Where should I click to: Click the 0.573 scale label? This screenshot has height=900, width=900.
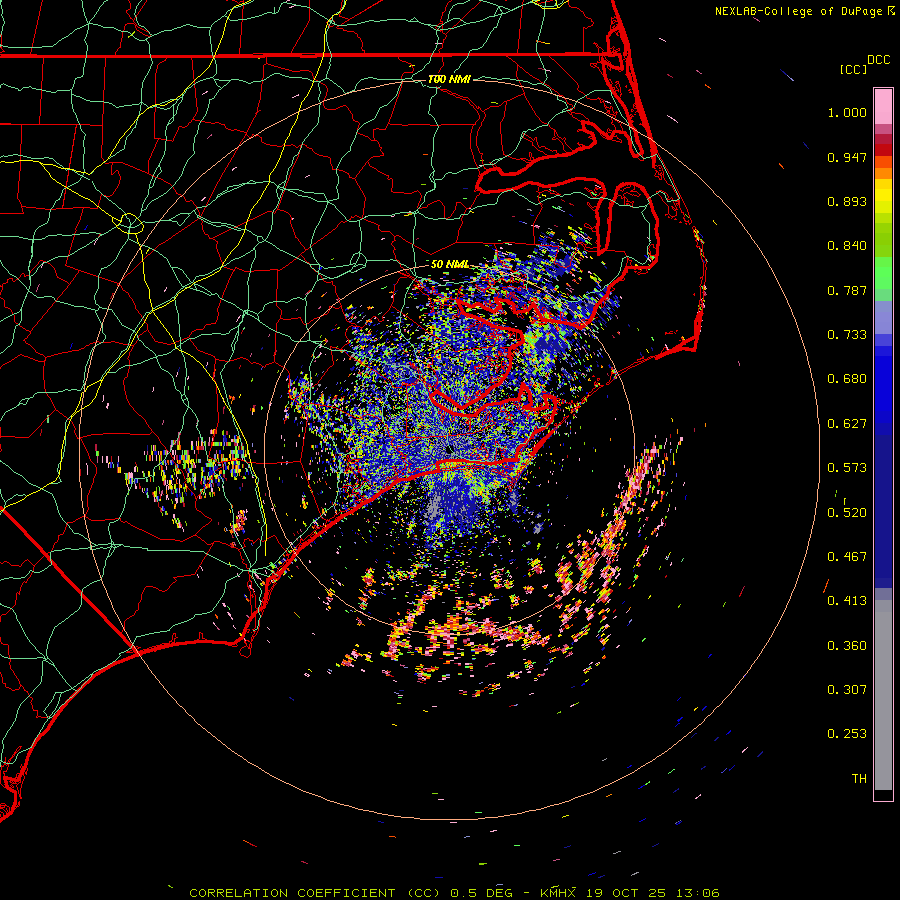pos(847,468)
